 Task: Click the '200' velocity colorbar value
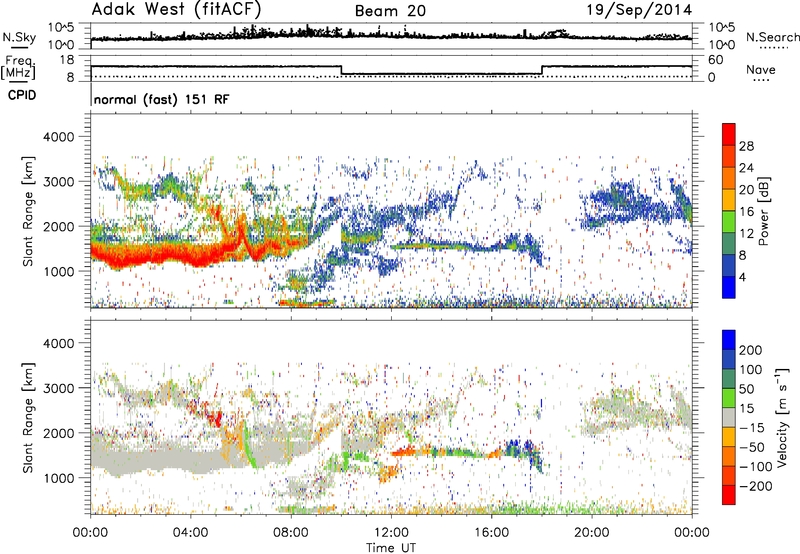point(750,350)
